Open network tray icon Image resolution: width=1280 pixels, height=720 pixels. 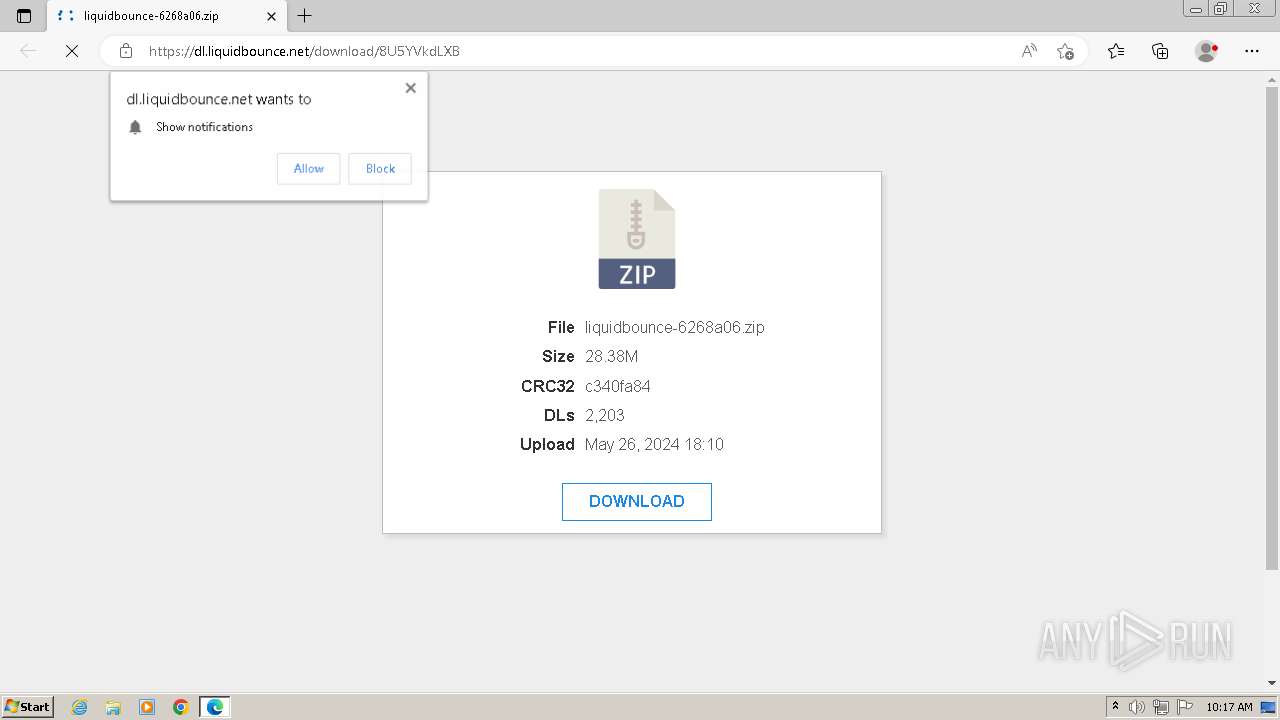(x=1160, y=707)
